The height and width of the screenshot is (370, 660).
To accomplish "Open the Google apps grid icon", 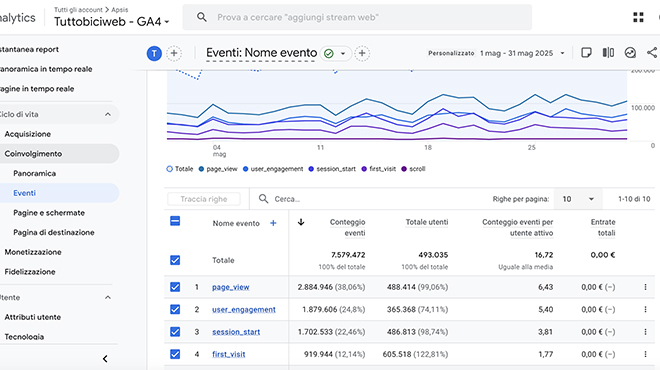I will point(638,17).
